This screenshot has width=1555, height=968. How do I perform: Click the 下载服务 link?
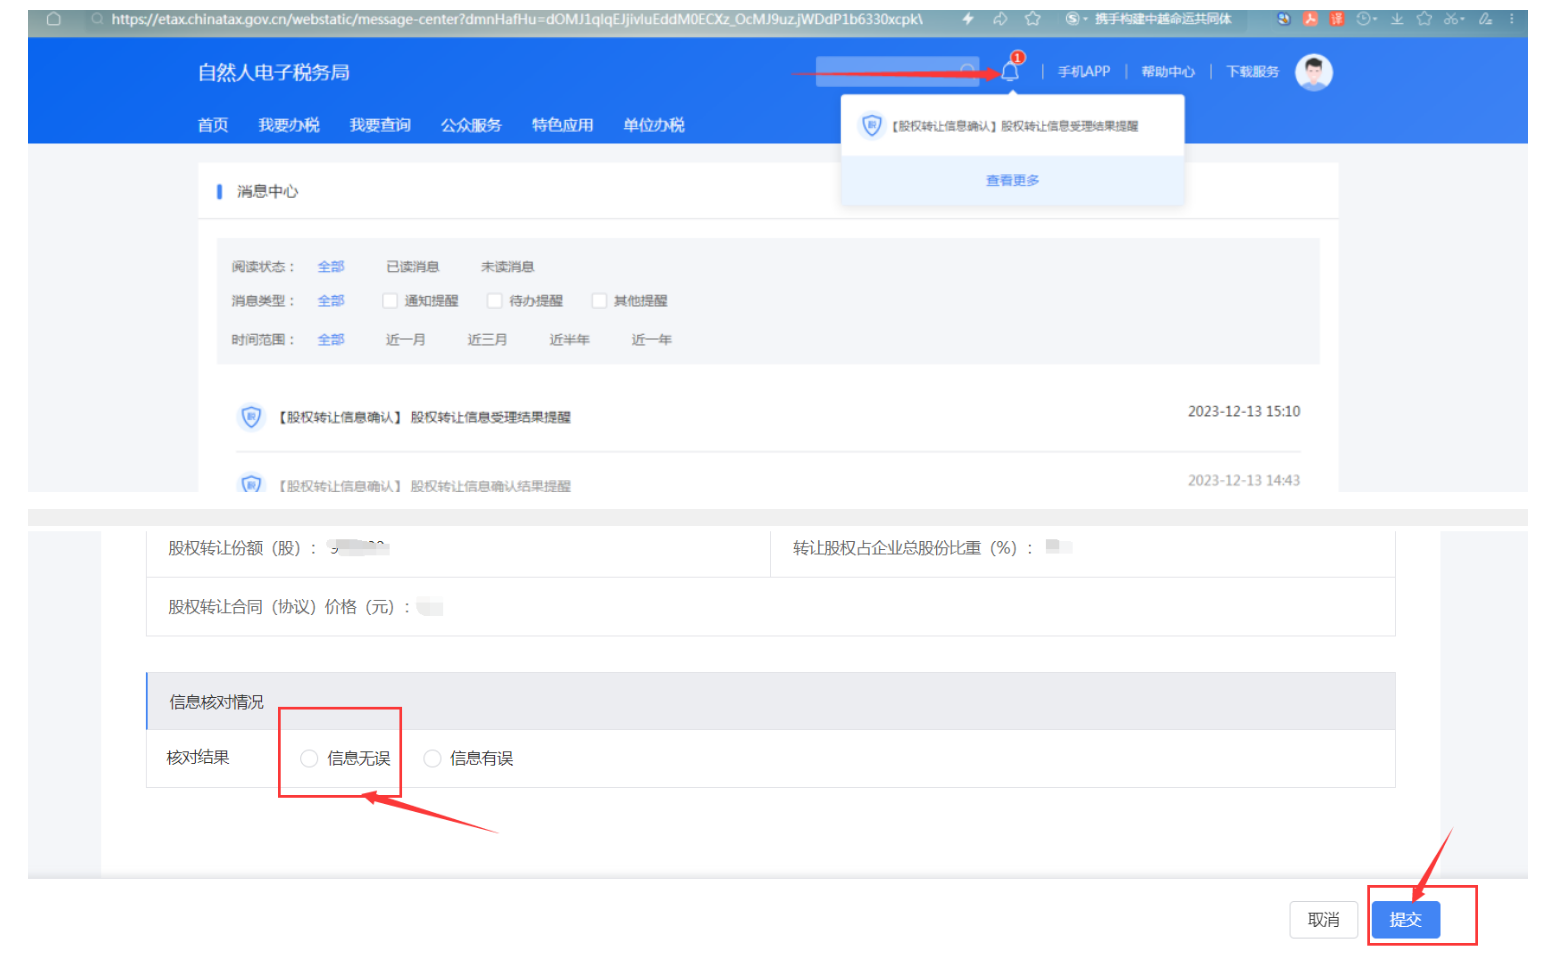[x=1253, y=72]
